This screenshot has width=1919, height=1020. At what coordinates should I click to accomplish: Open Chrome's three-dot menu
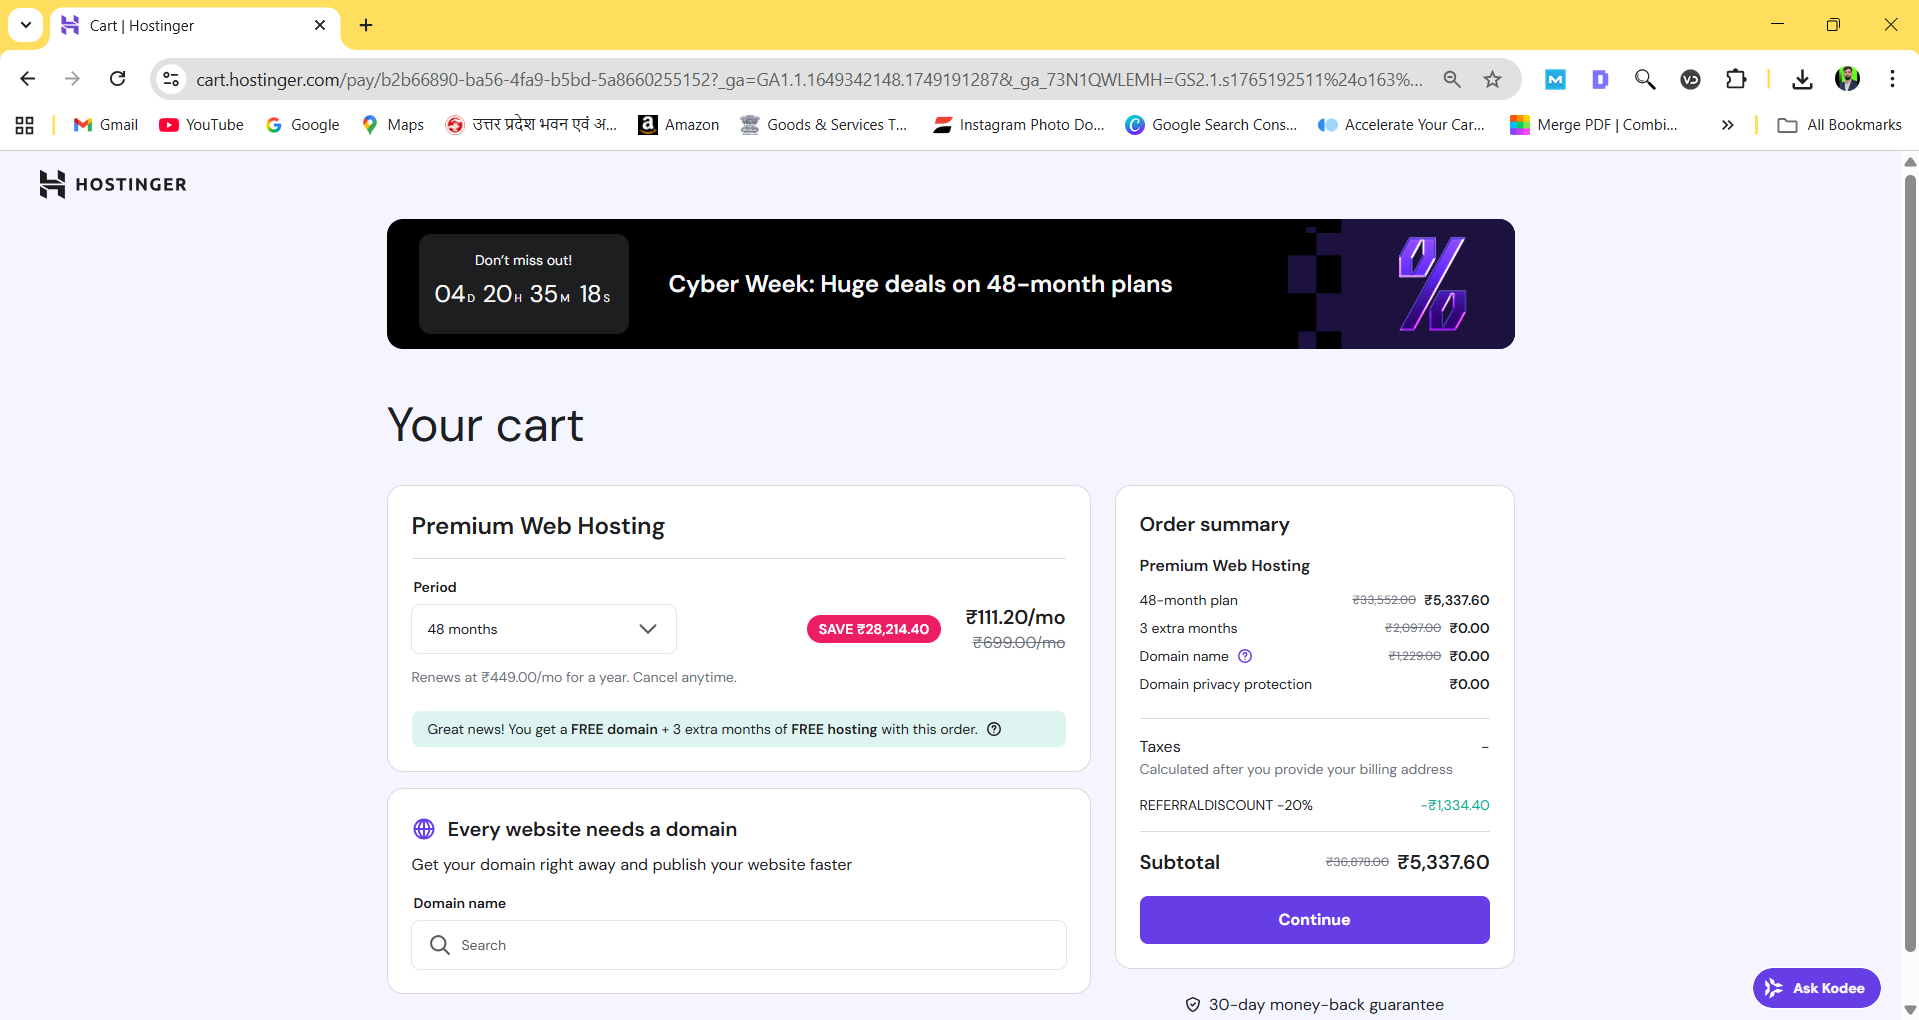(x=1892, y=78)
